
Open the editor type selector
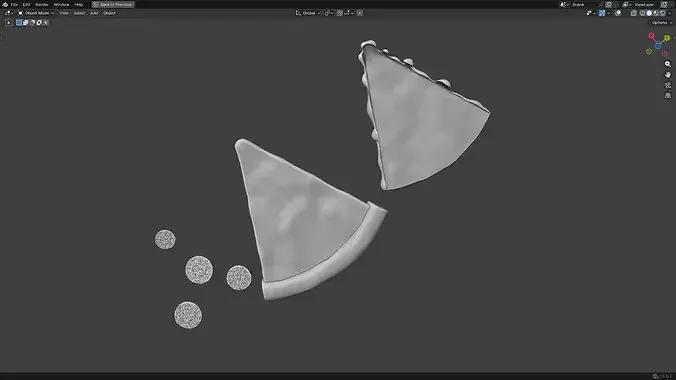pyautogui.click(x=9, y=13)
